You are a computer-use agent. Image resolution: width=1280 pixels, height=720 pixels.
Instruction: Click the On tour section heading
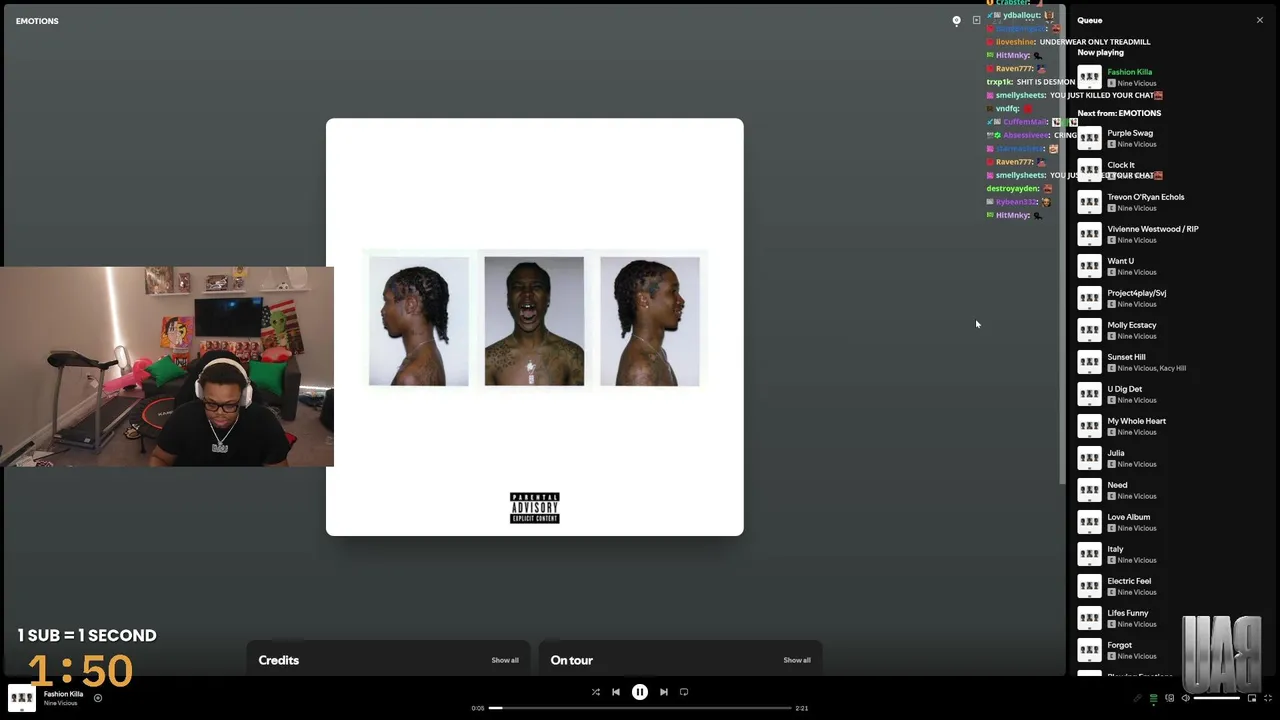pos(571,660)
